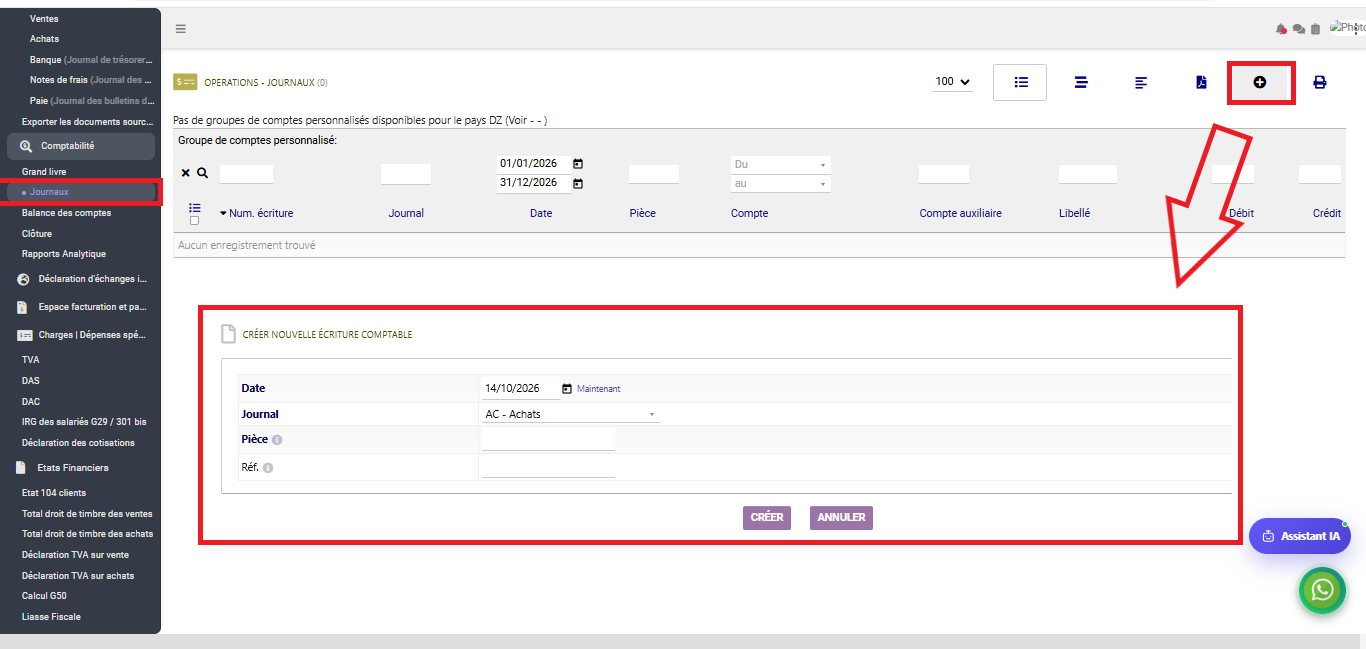Run the search with magnifier icon
Viewport: 1366px width, 649px height.
pos(202,173)
